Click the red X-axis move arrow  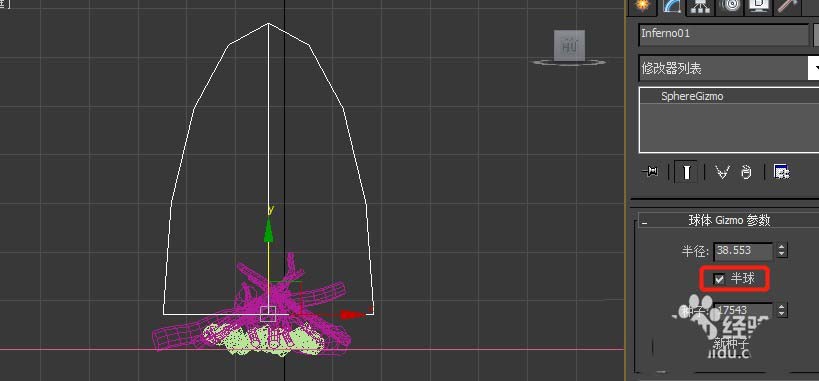352,314
